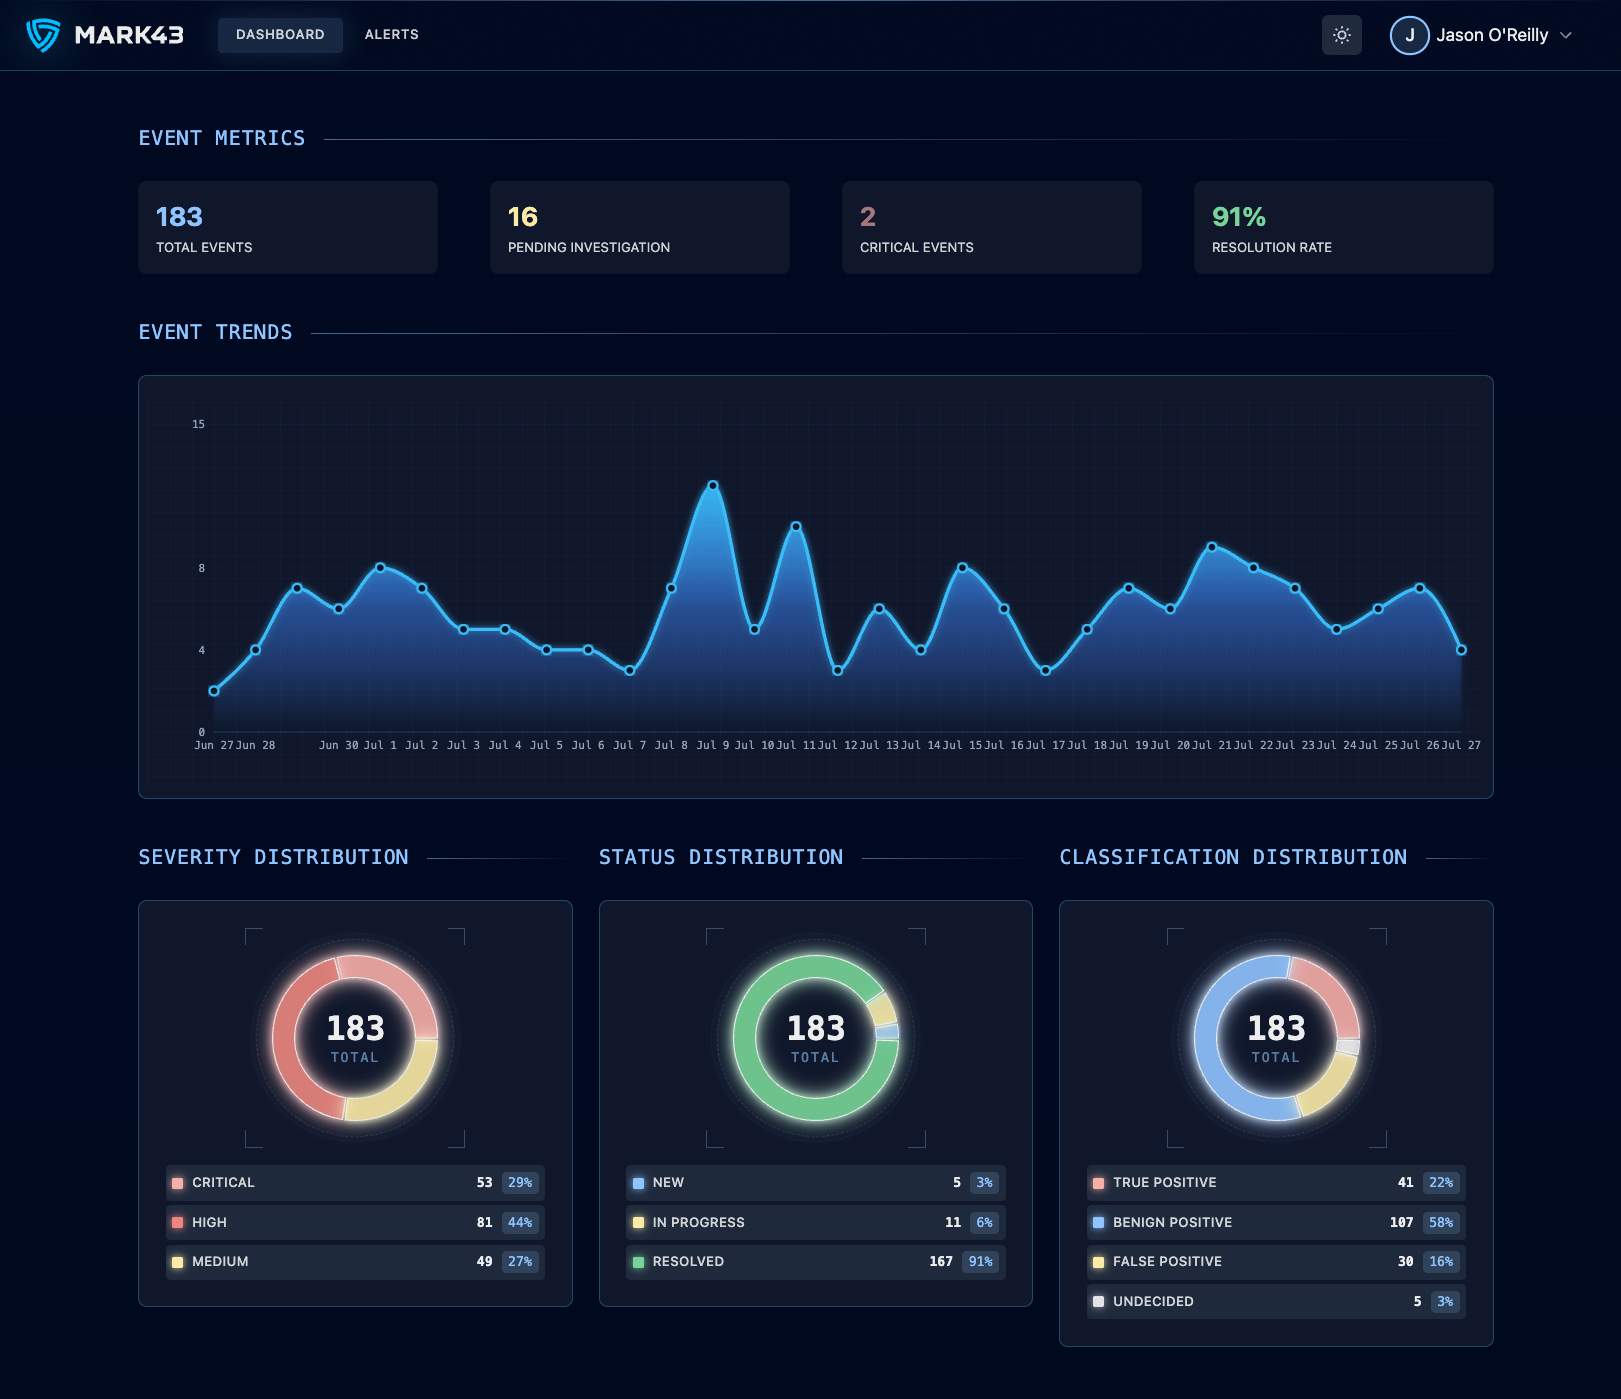Click the Critical severity color swatch

click(178, 1183)
